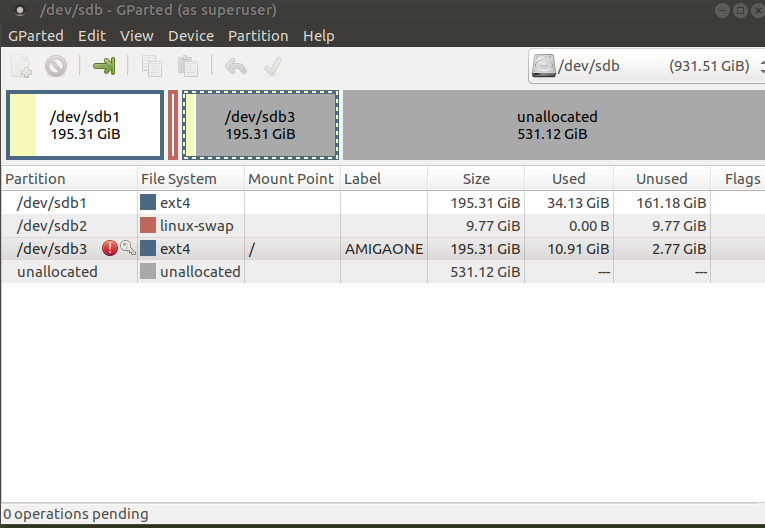
Task: Click the linux-swap red color swatch
Action: click(148, 226)
